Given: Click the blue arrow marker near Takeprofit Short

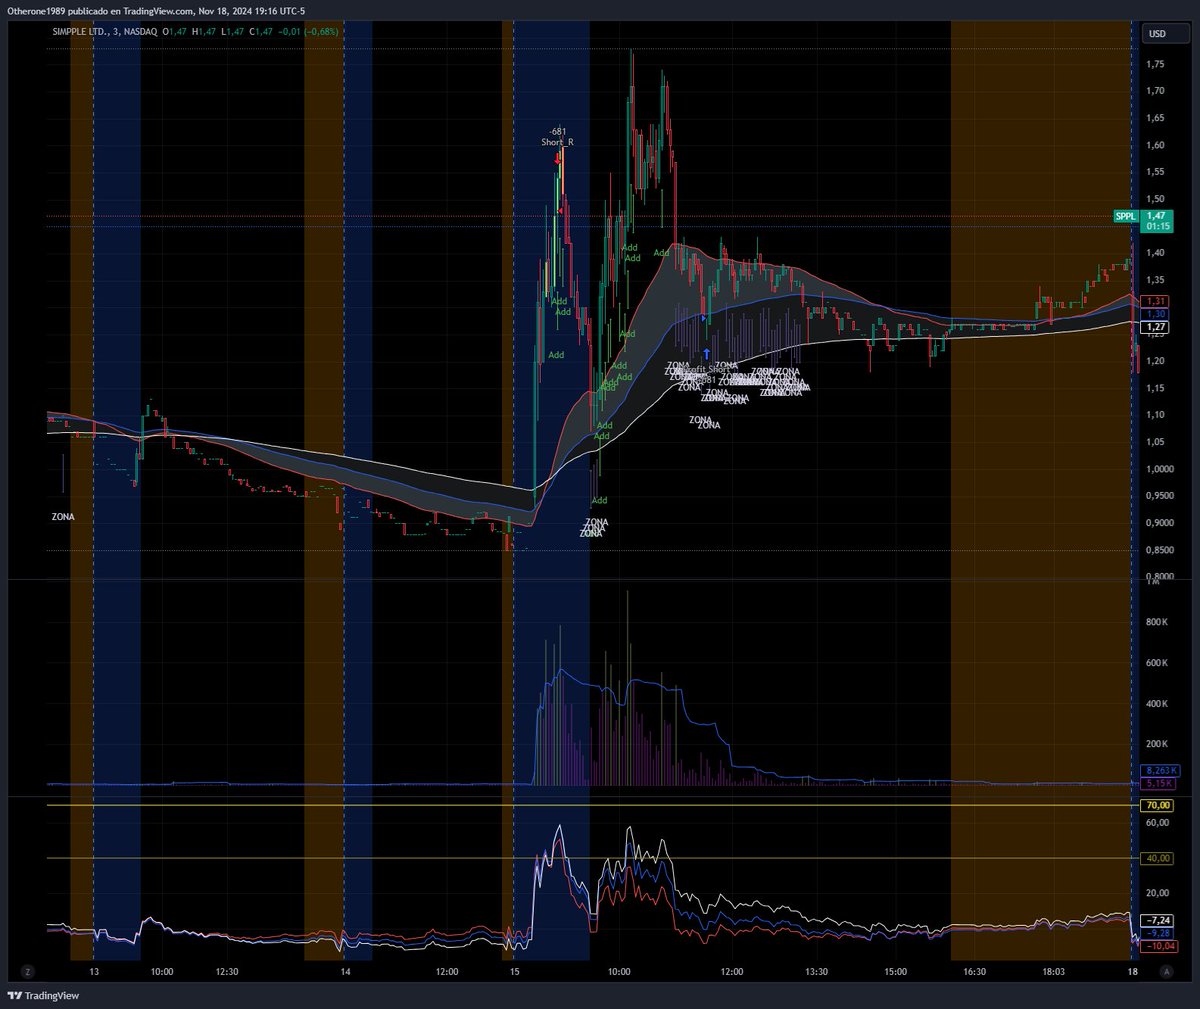Looking at the screenshot, I should (x=706, y=352).
